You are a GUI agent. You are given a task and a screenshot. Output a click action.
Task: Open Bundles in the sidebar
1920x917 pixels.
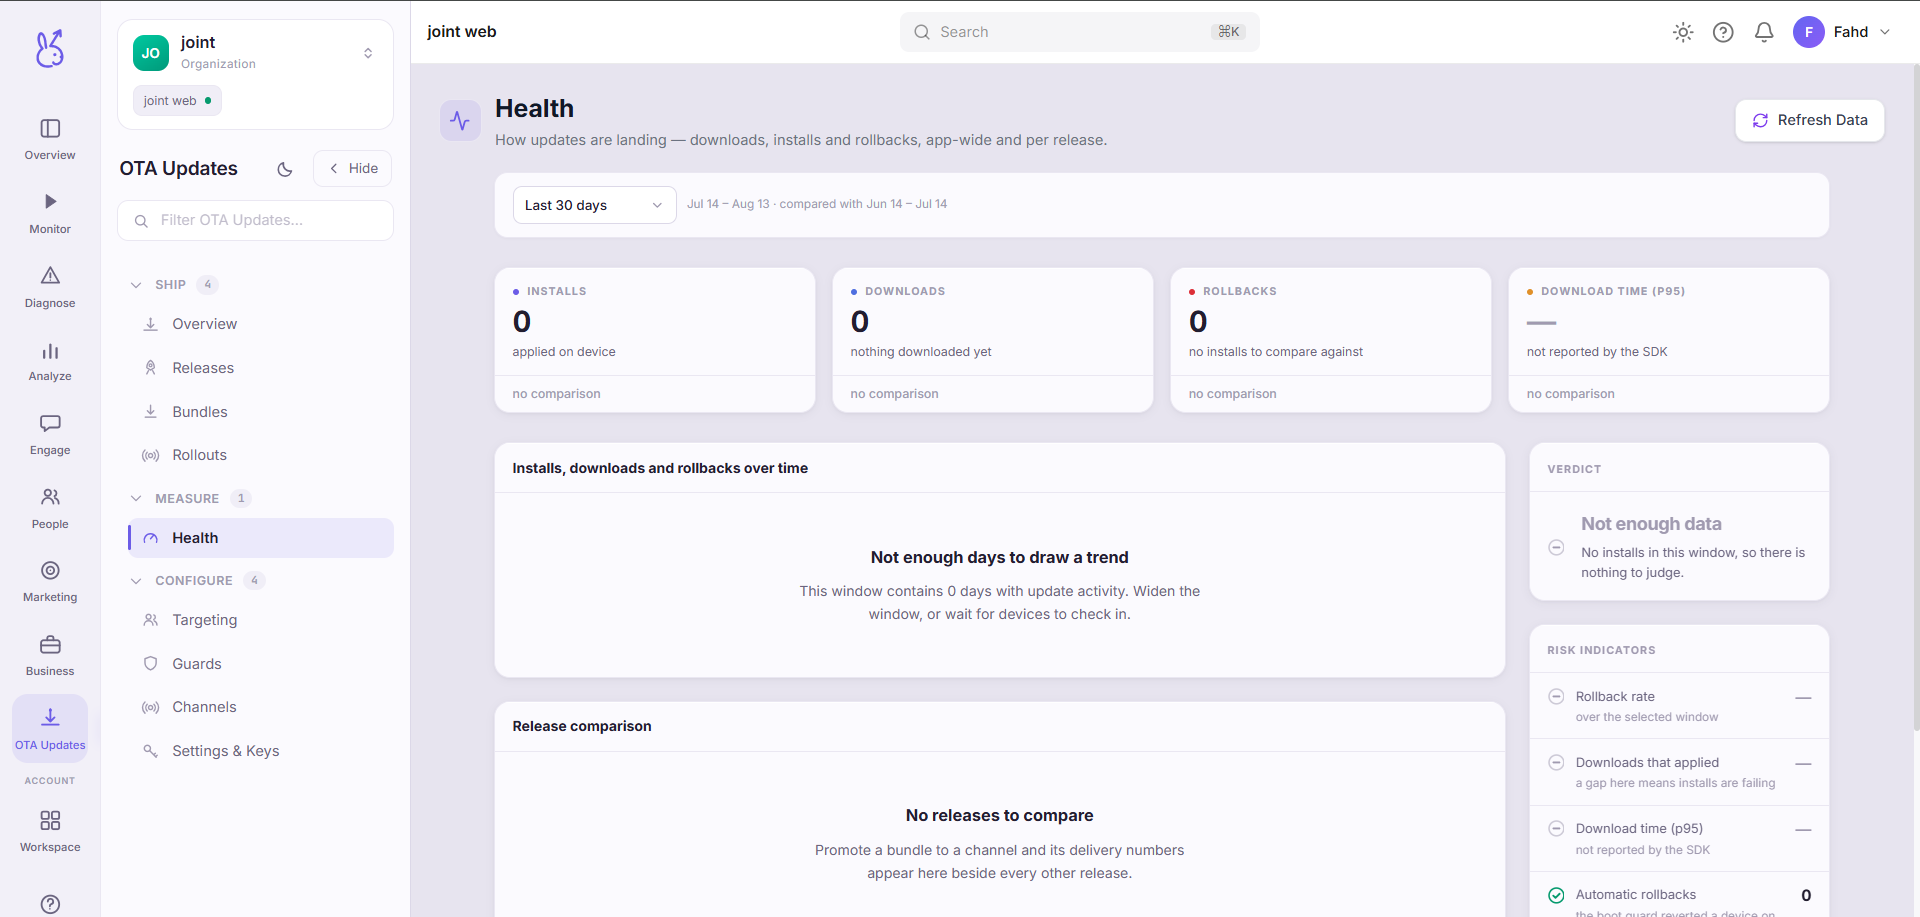pyautogui.click(x=261, y=412)
